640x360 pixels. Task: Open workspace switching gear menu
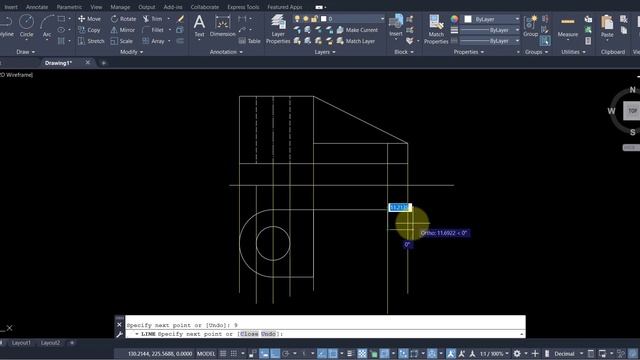(x=517, y=353)
